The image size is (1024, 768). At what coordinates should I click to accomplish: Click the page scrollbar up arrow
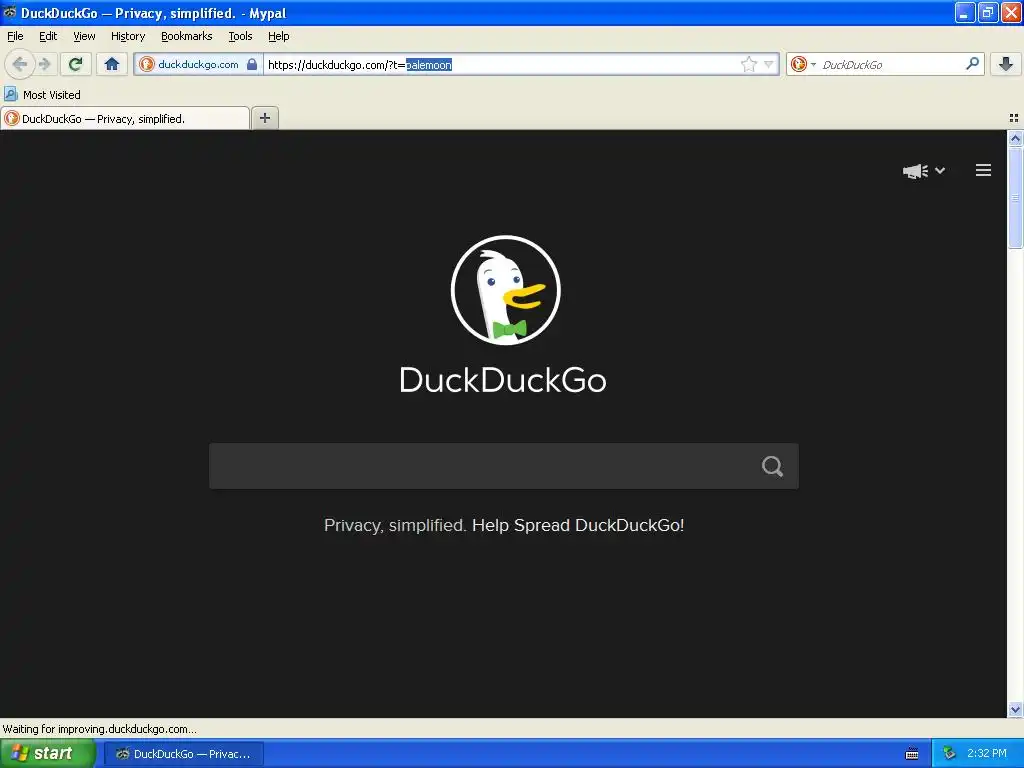1015,138
